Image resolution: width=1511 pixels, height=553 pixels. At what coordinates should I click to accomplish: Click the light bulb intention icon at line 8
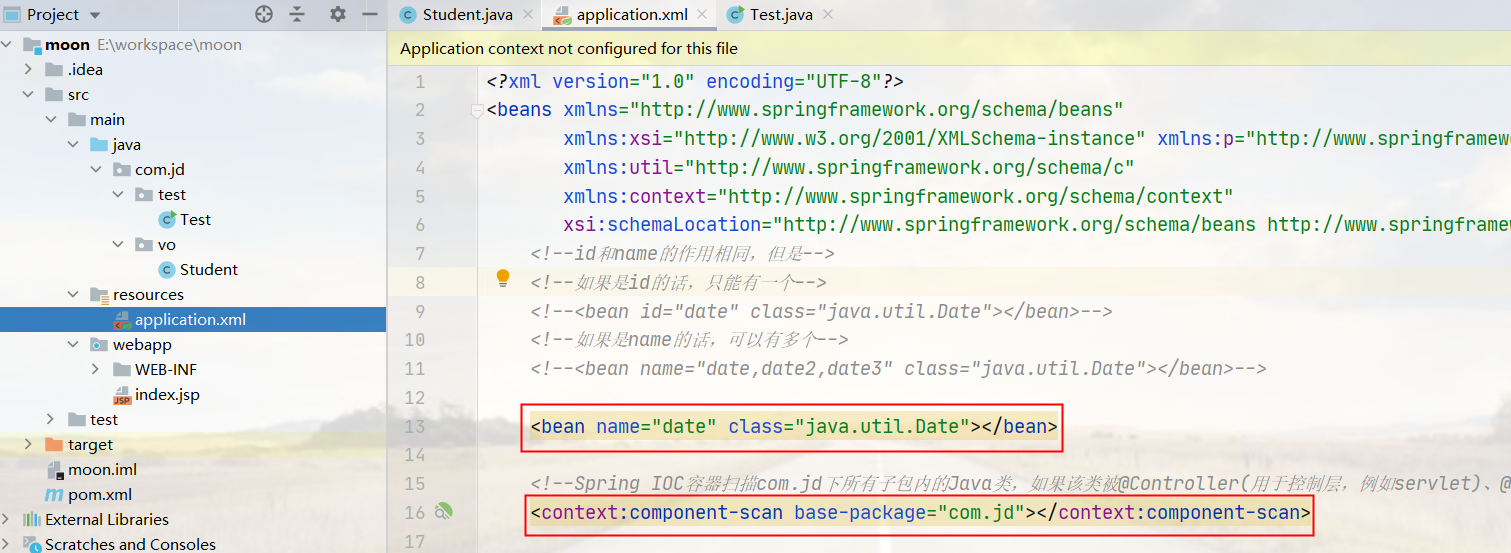tap(503, 278)
